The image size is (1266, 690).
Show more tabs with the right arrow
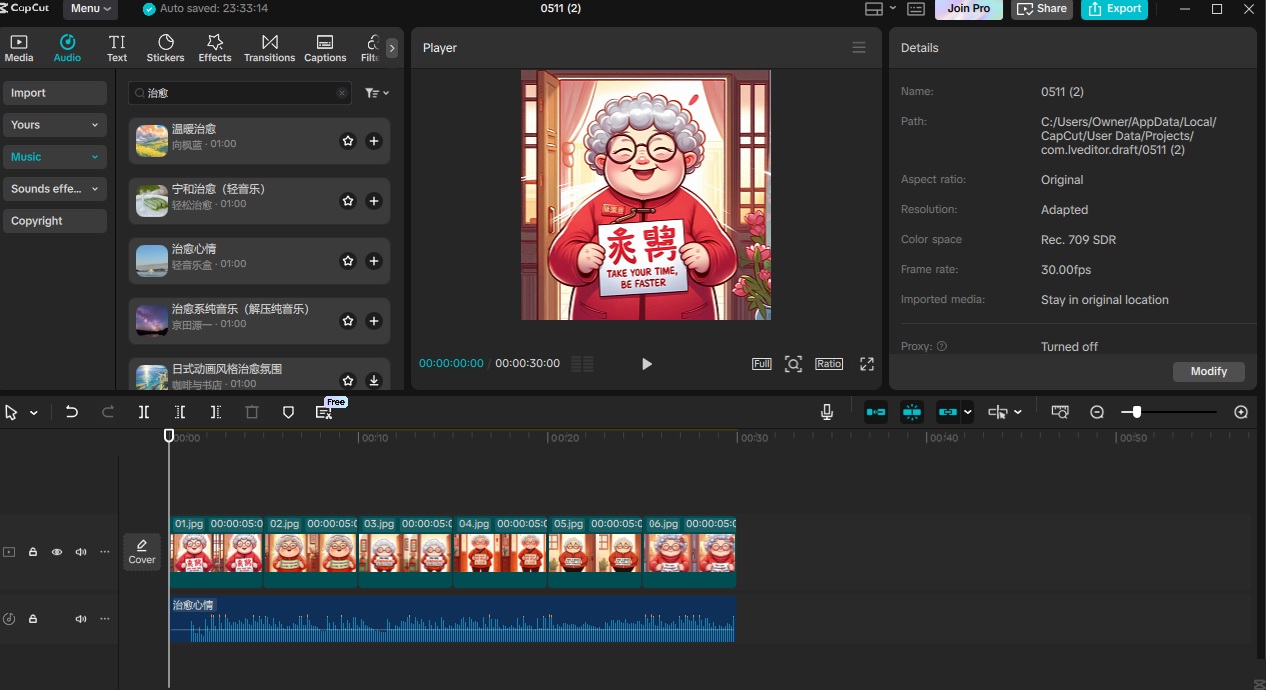[392, 48]
